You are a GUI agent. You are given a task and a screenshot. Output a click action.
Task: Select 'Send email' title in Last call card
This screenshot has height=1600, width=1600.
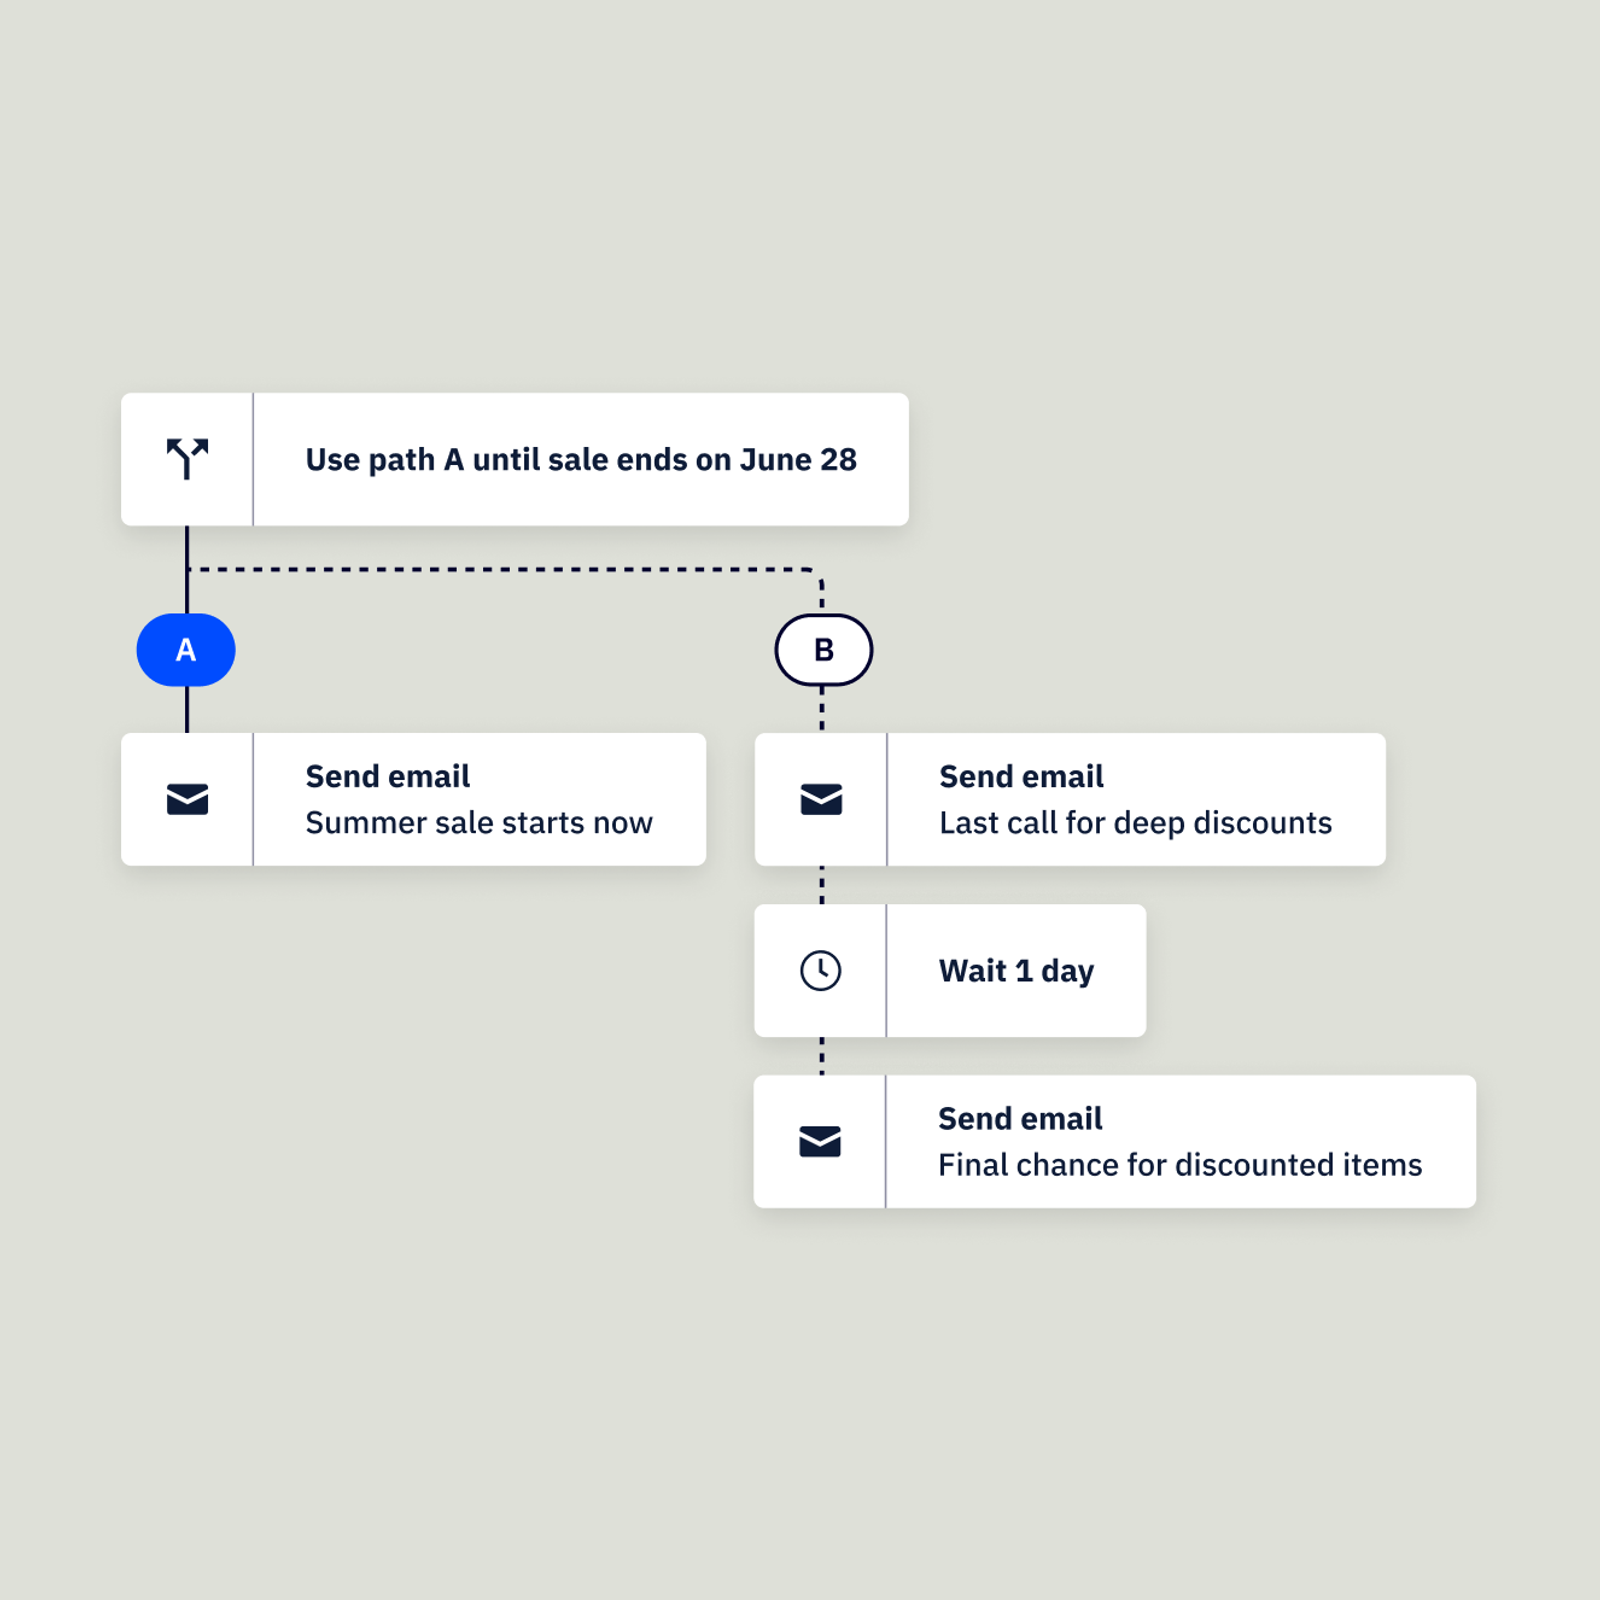1021,776
